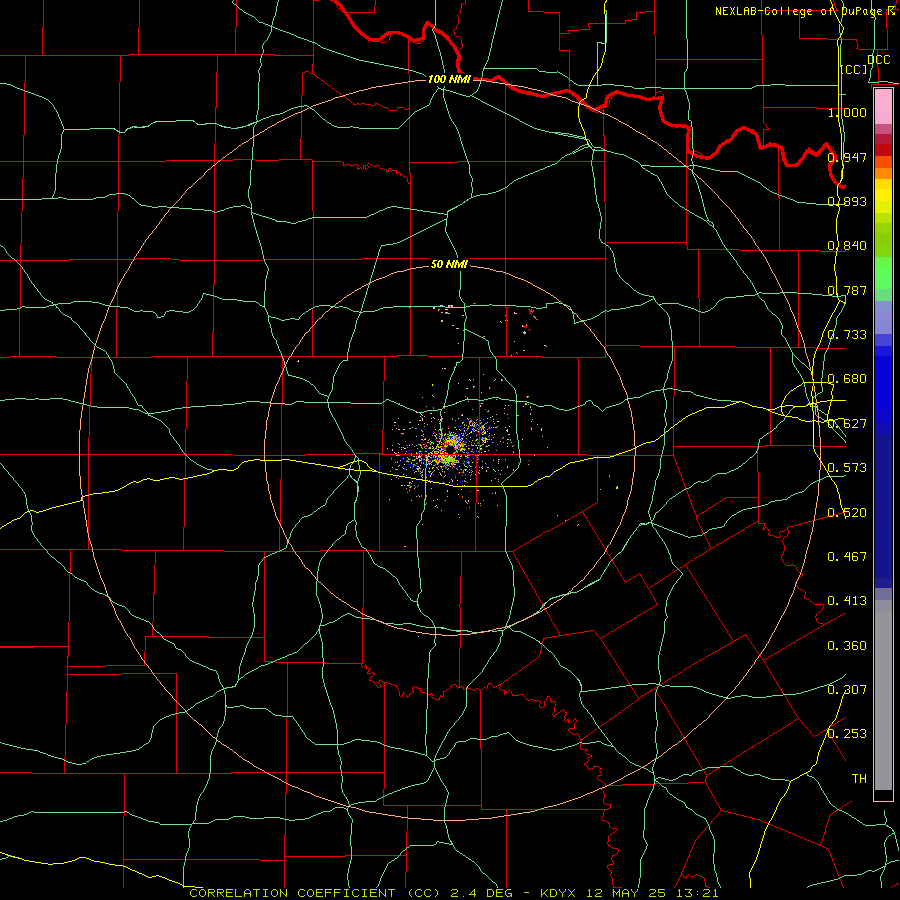The image size is (900, 900).
Task: Click the 0.467 scale value
Action: pos(847,557)
